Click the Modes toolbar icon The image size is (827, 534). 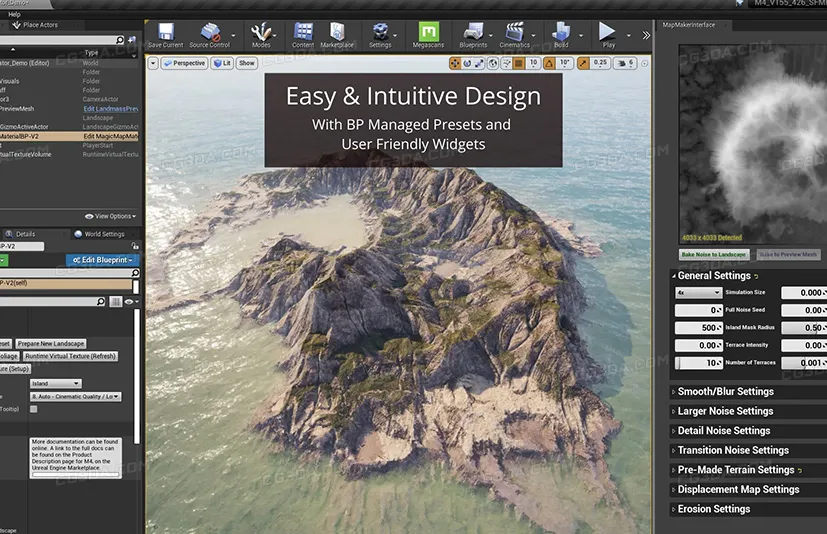[x=261, y=35]
